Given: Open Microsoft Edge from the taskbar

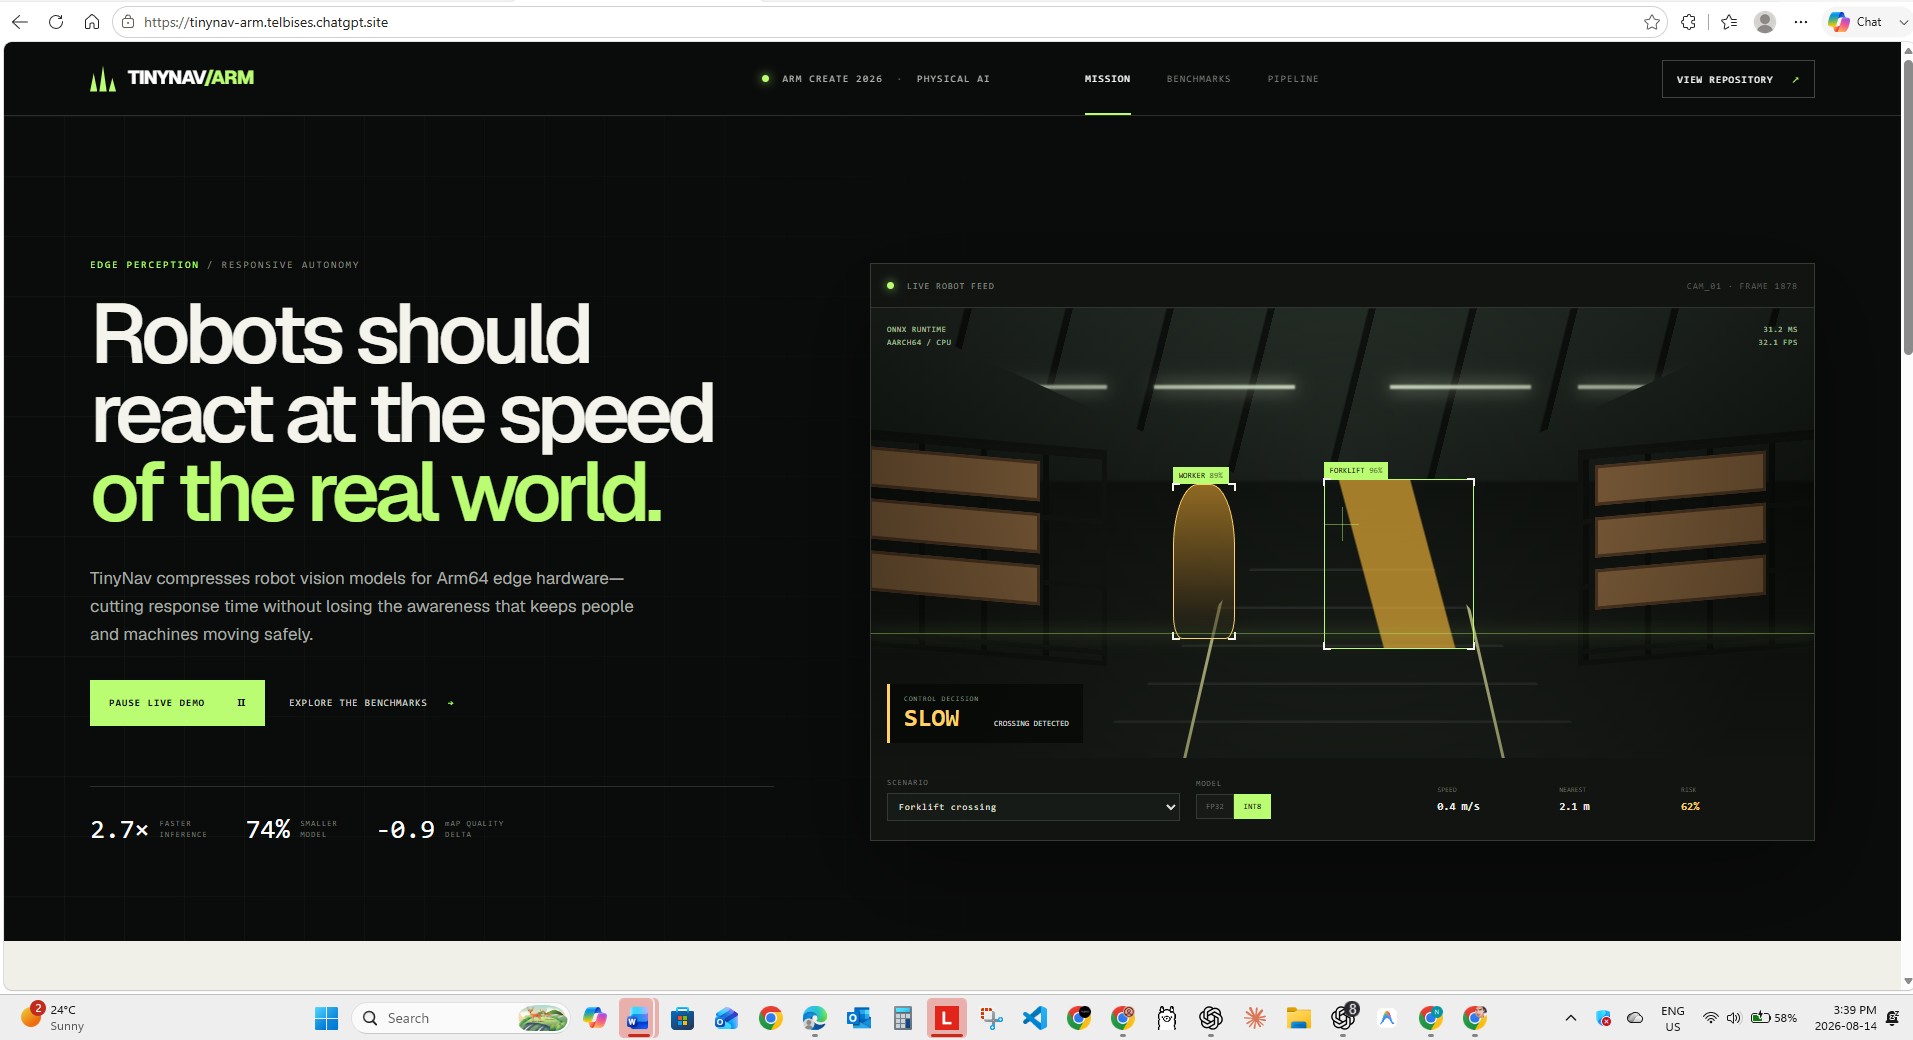Looking at the screenshot, I should pos(814,1018).
